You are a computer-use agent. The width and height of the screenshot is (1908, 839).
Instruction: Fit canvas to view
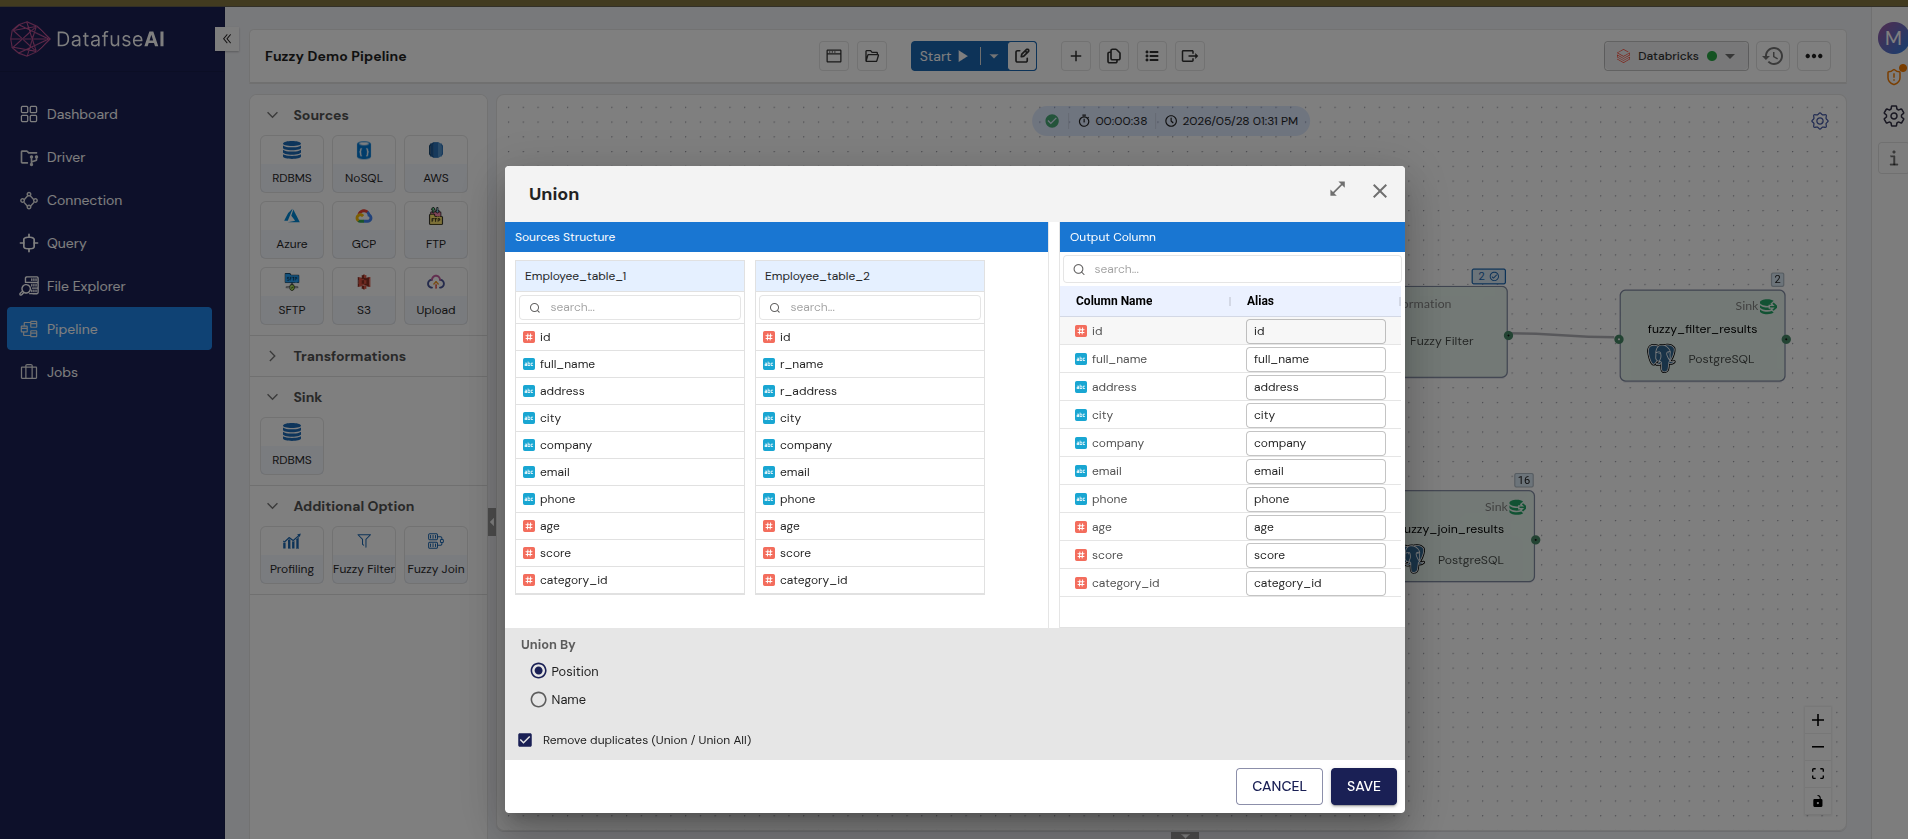point(1818,774)
